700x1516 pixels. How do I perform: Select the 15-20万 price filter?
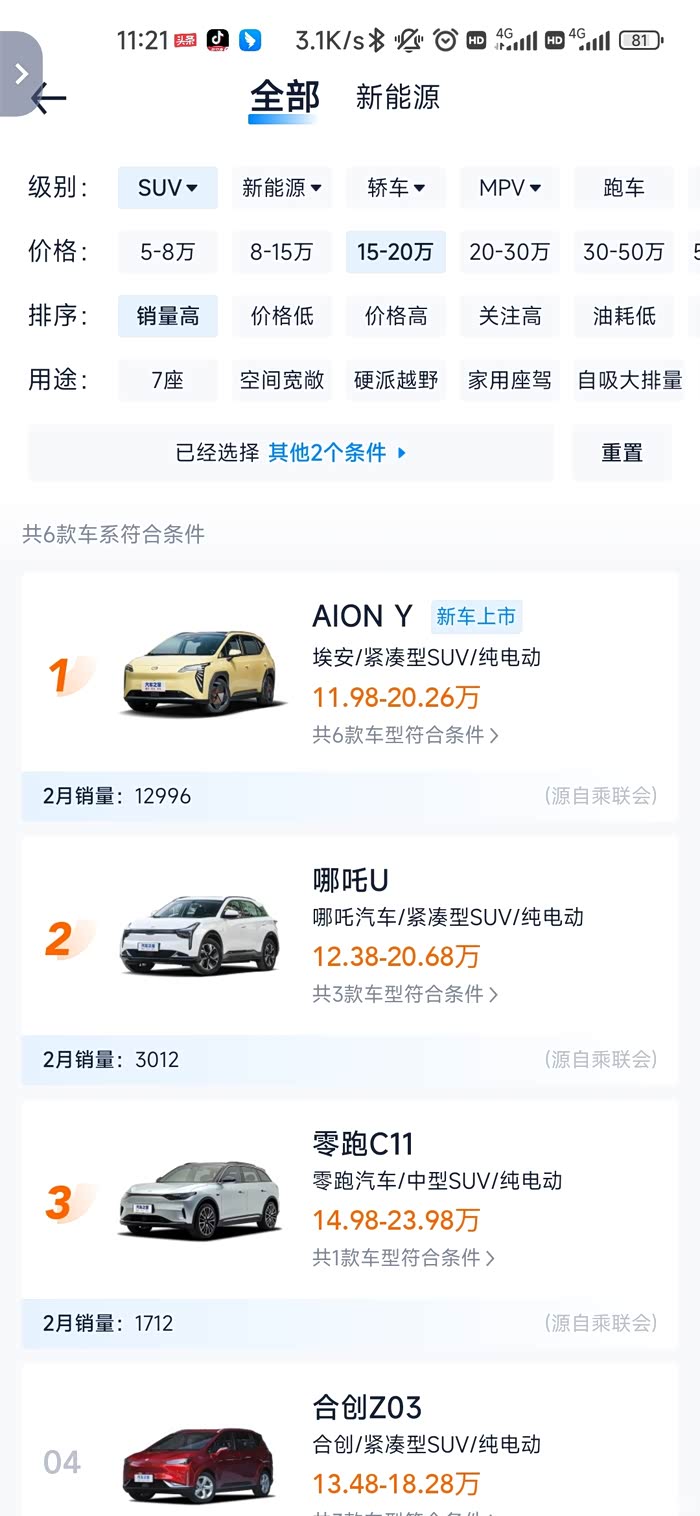pos(396,252)
